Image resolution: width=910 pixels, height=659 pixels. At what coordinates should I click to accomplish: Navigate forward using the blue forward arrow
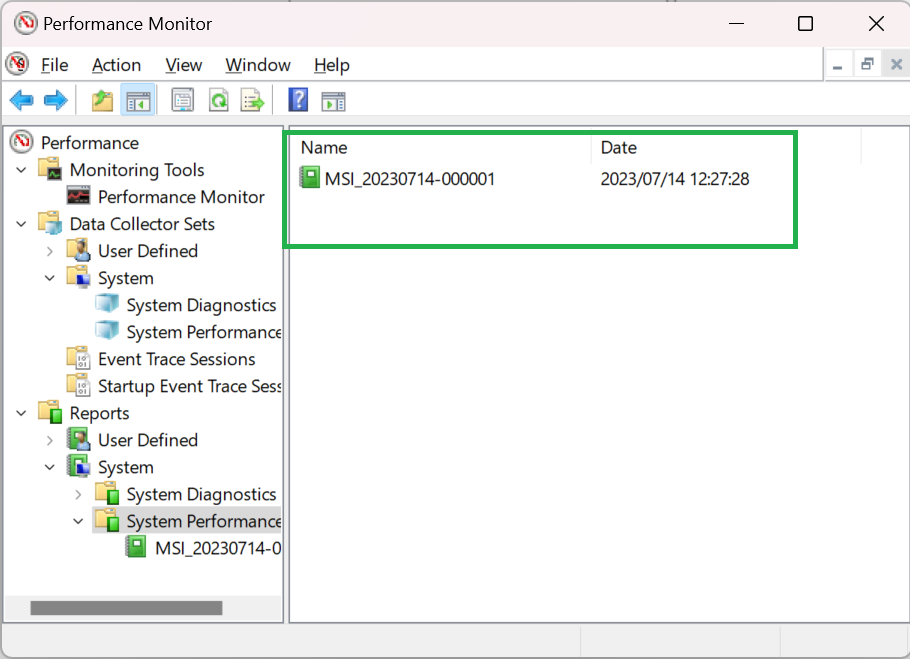(x=56, y=99)
